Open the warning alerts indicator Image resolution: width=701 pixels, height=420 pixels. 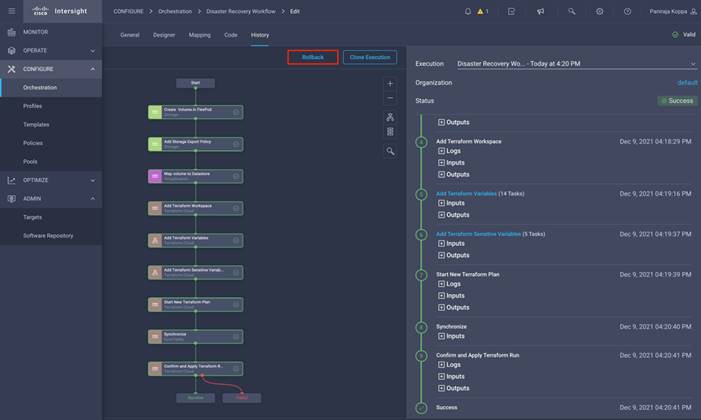click(482, 12)
